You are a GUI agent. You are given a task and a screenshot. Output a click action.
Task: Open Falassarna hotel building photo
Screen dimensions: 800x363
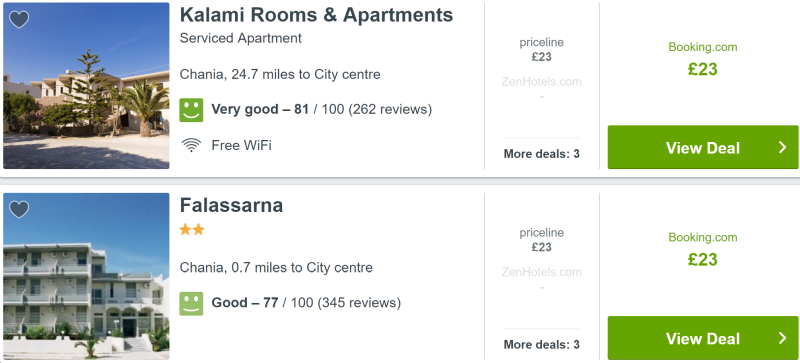coord(86,276)
